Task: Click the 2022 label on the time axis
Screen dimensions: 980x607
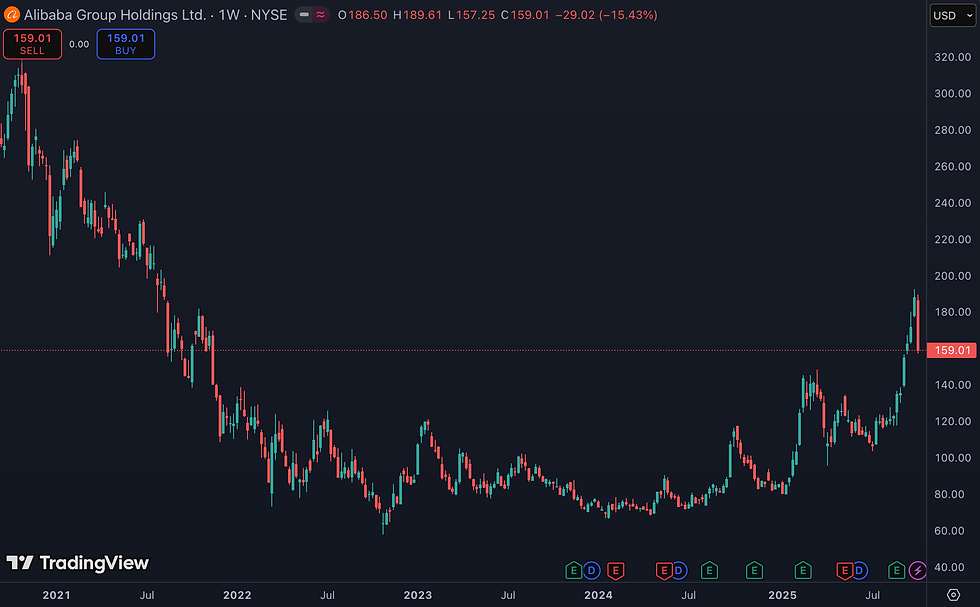Action: point(237,595)
